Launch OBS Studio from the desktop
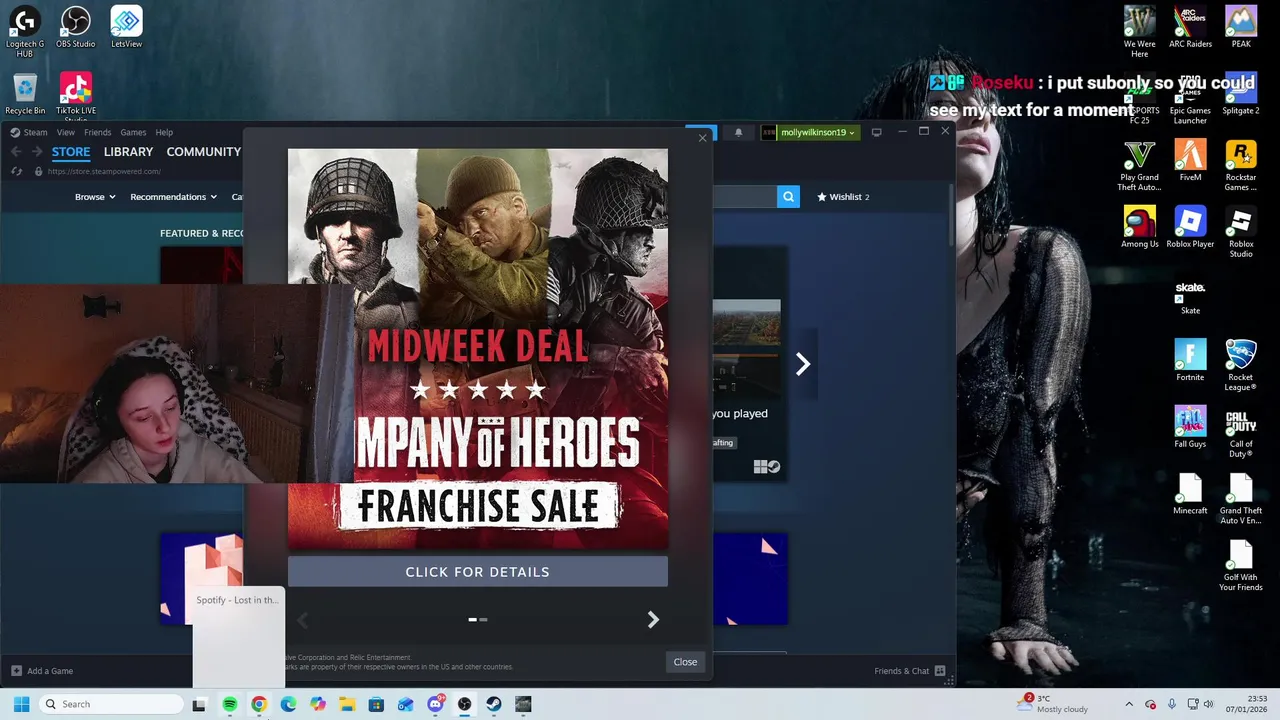The height and width of the screenshot is (720, 1280). (76, 28)
